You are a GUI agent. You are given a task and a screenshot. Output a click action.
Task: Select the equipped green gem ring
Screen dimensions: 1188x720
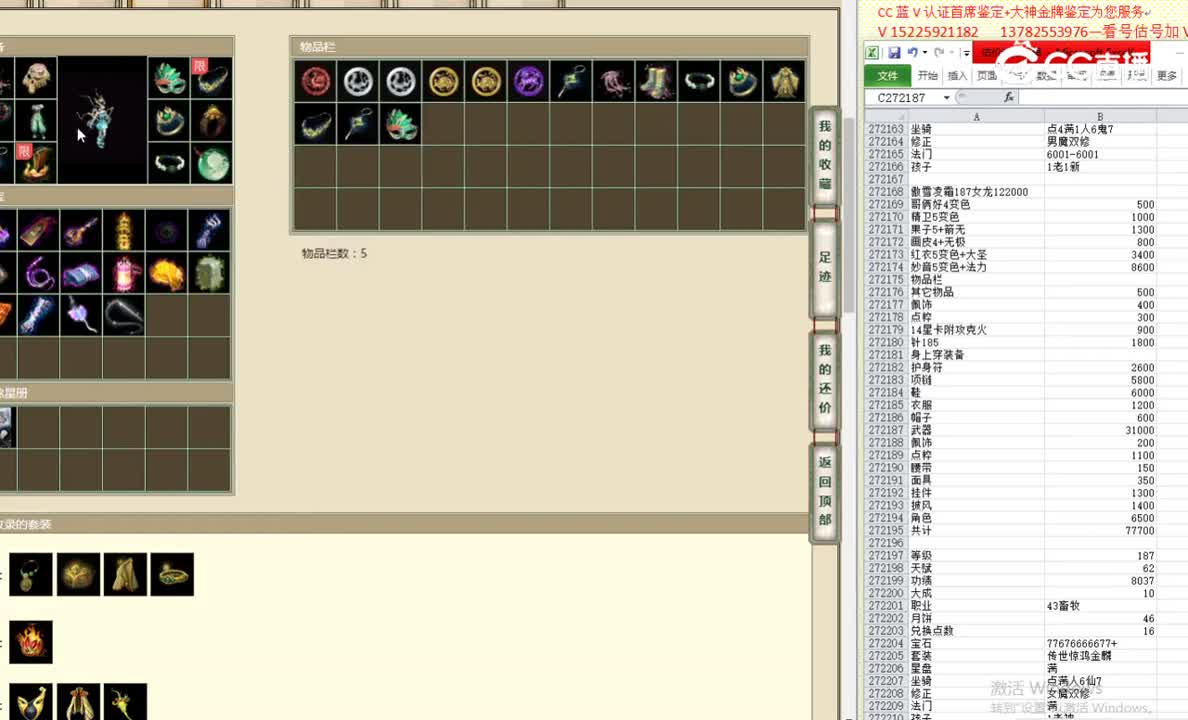168,120
